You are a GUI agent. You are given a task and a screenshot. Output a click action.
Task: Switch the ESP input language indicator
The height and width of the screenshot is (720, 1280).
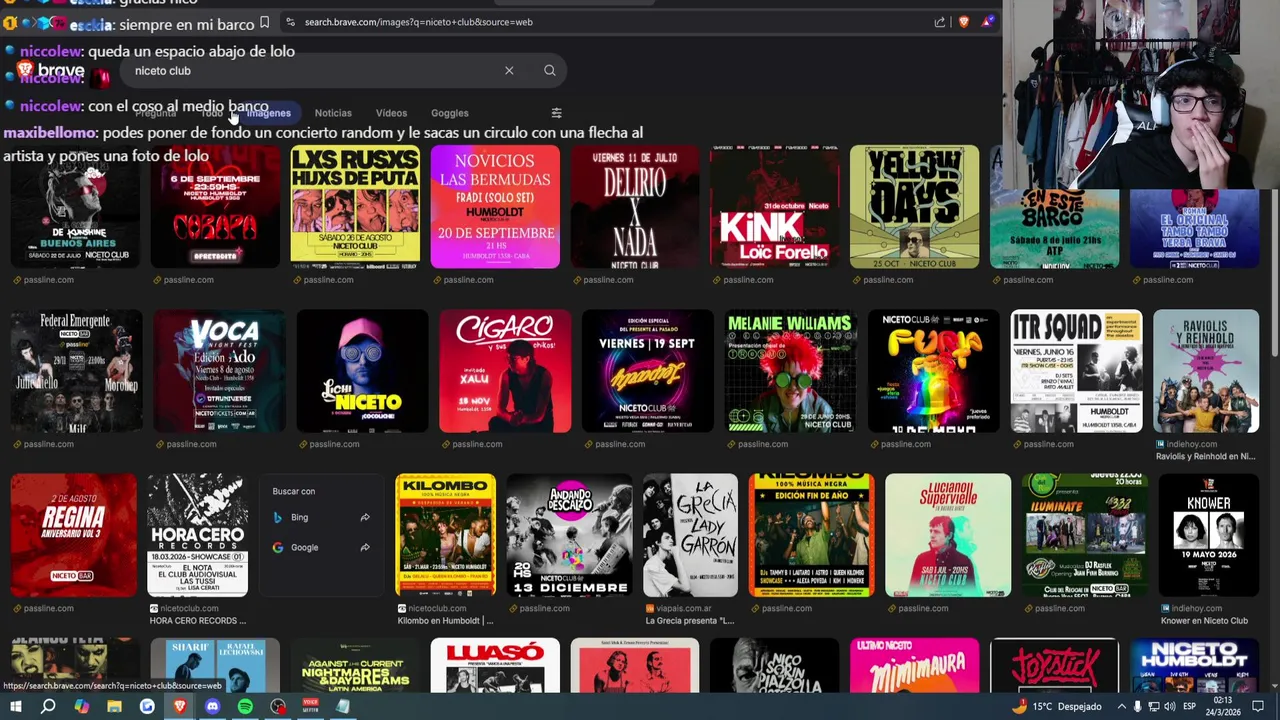[1190, 707]
